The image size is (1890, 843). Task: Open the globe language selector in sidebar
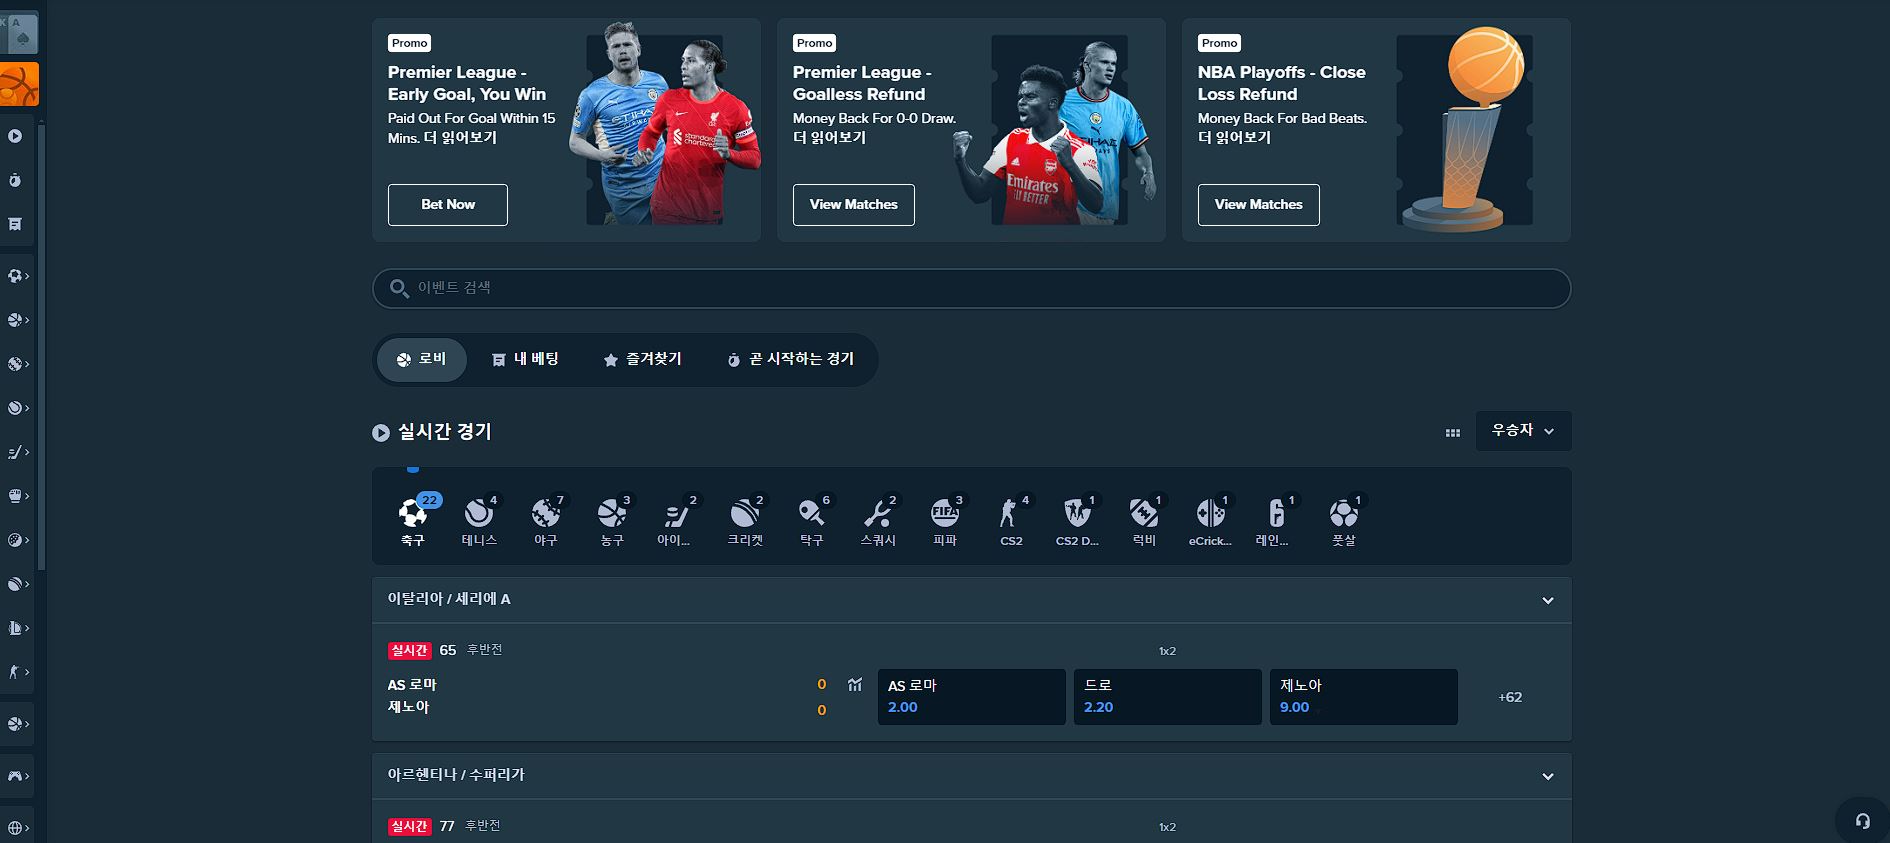17,828
